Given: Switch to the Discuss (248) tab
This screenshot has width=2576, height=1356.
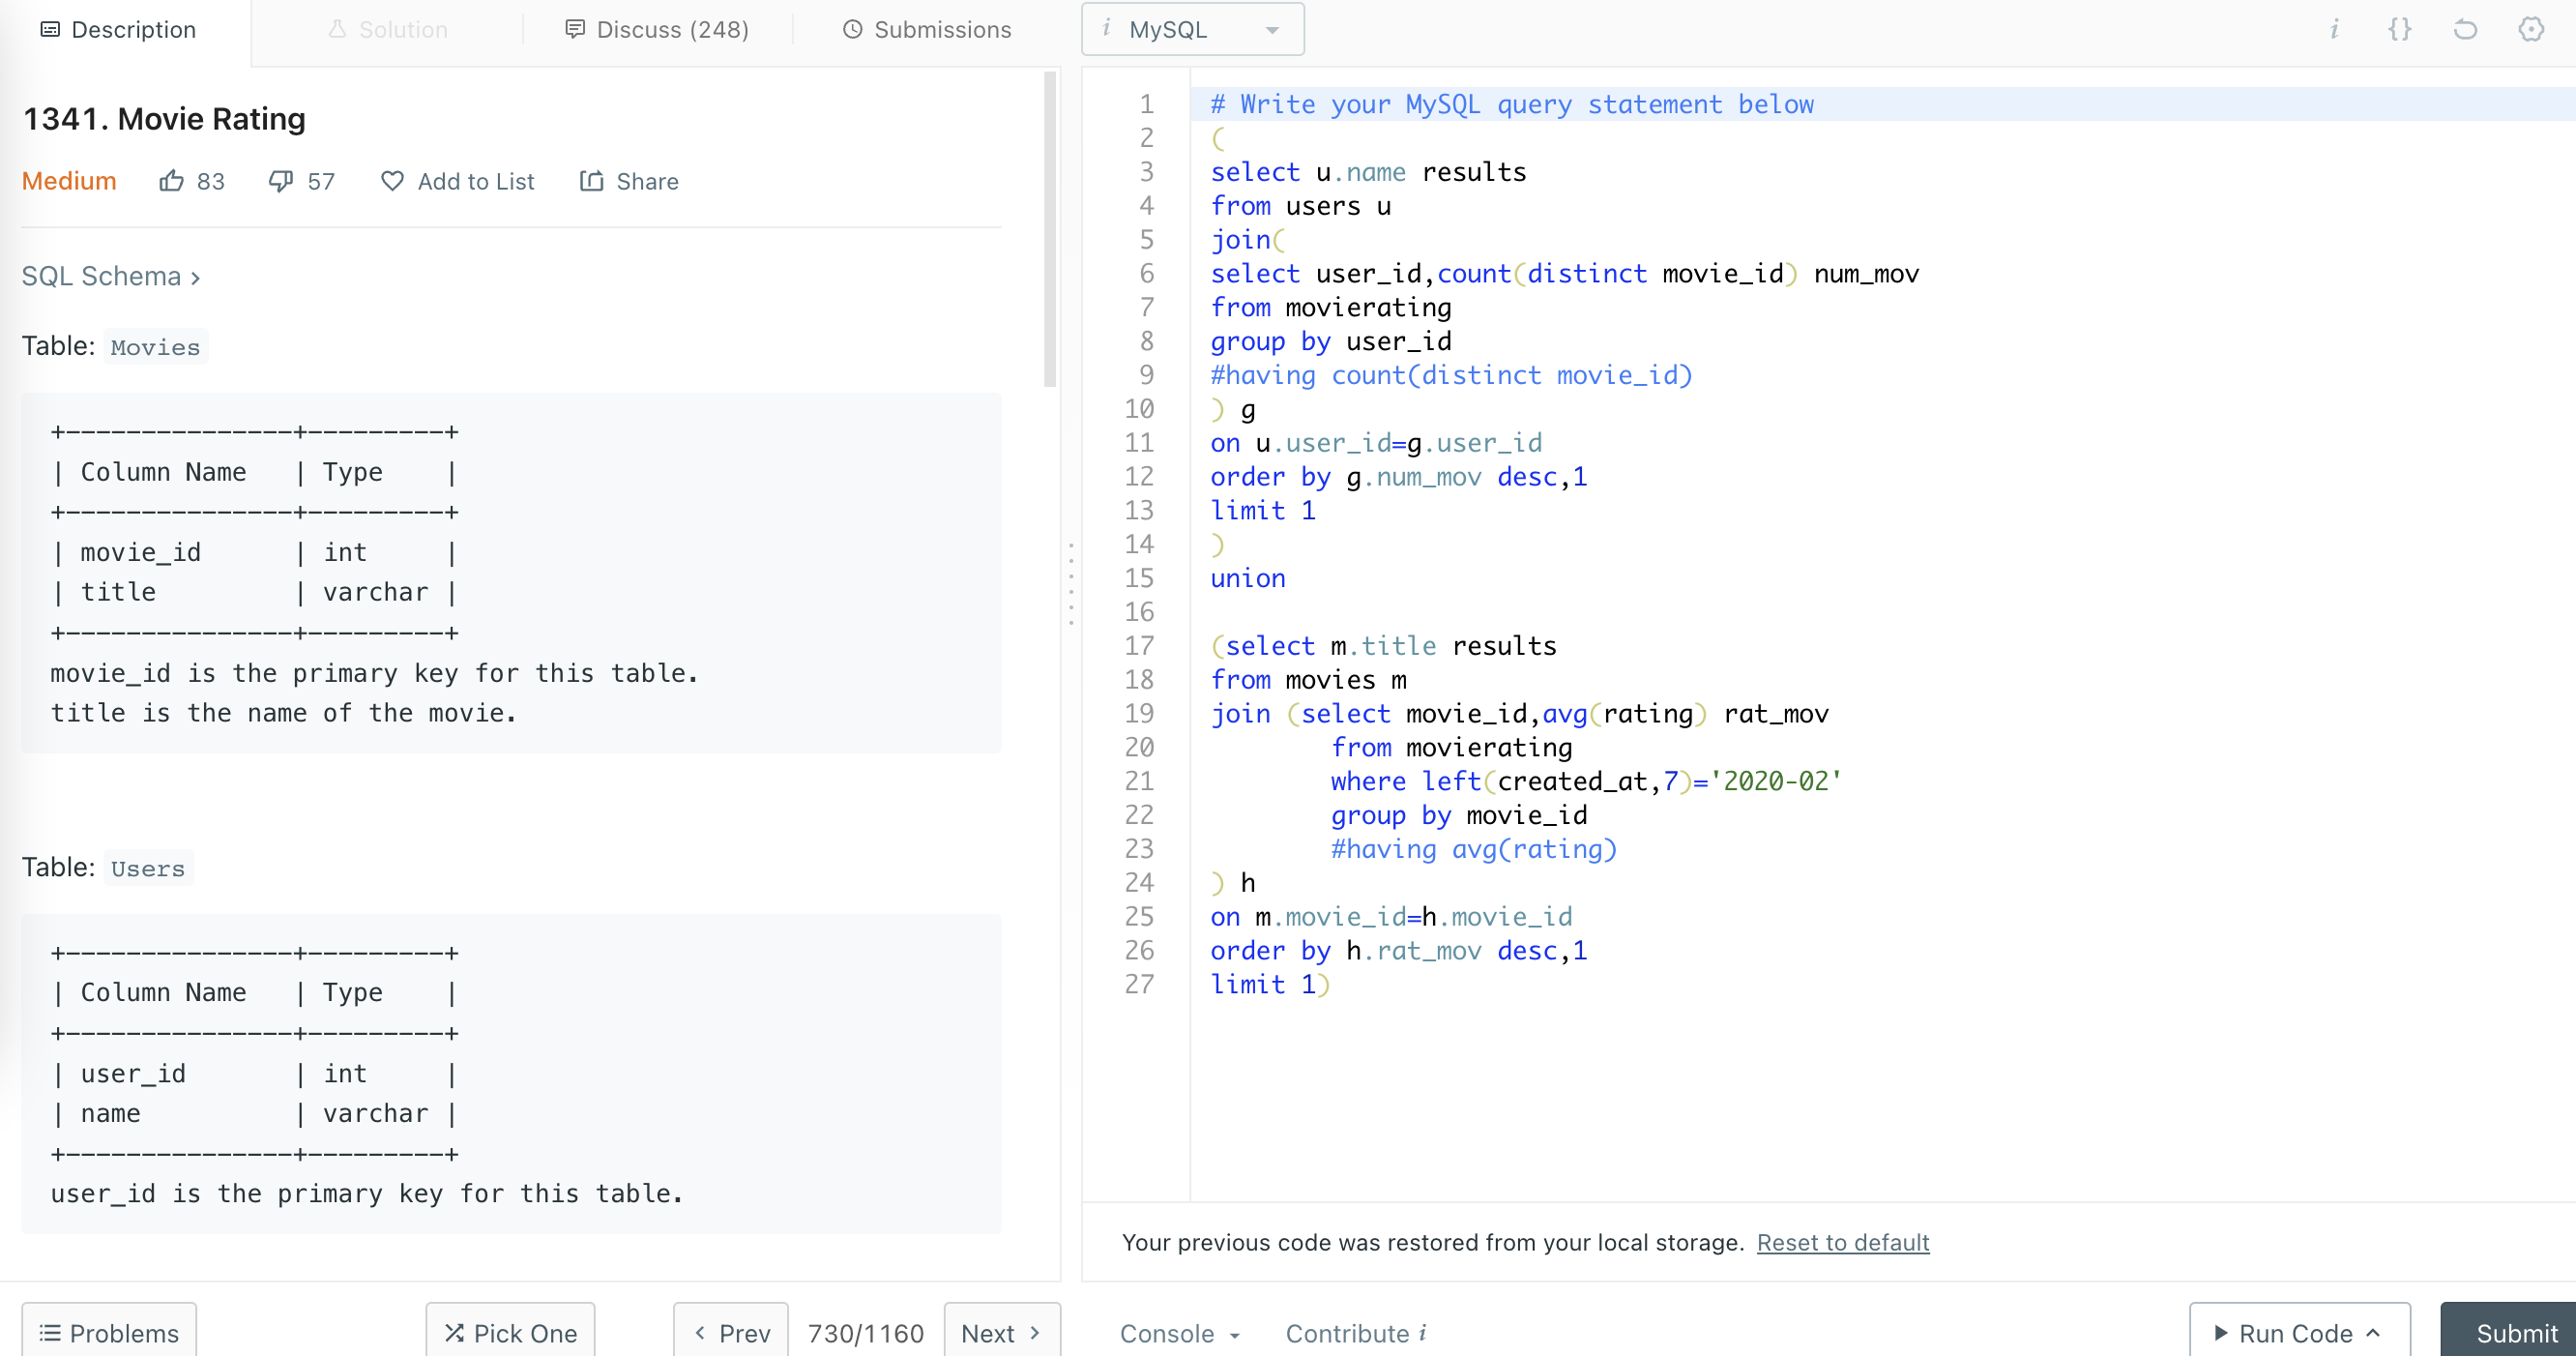Looking at the screenshot, I should pyautogui.click(x=657, y=29).
